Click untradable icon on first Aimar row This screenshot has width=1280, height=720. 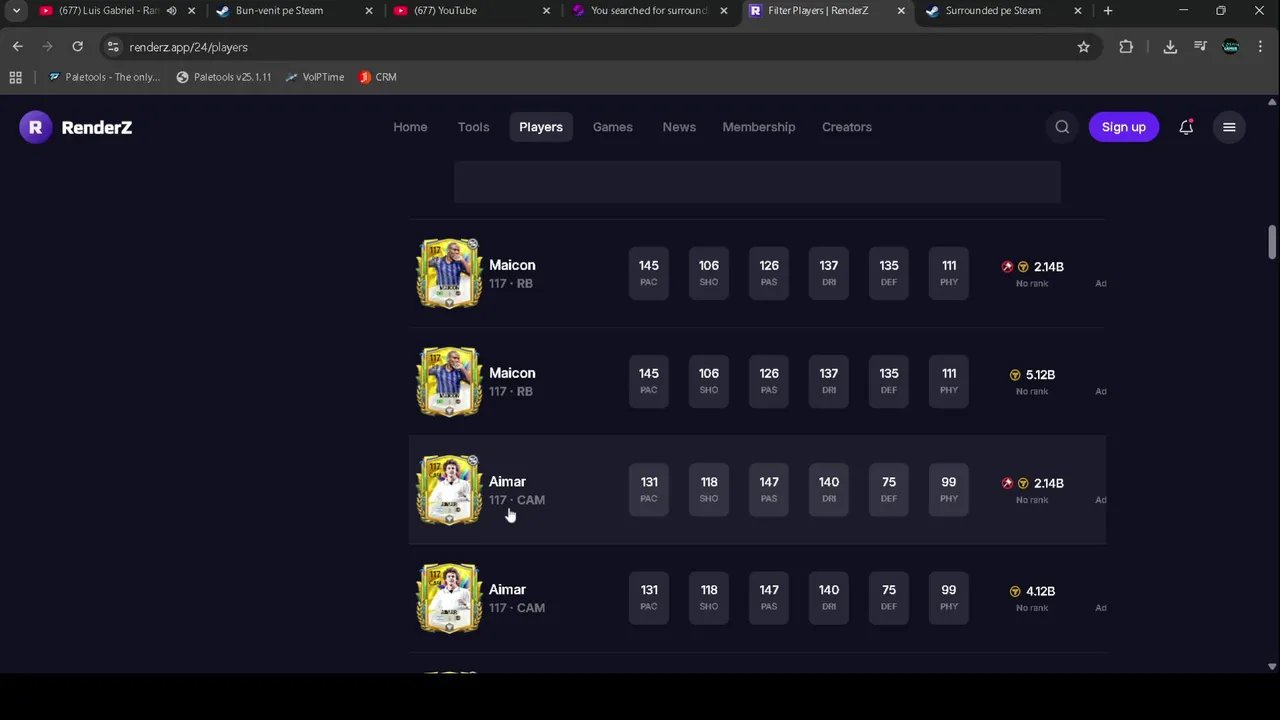pos(1007,483)
